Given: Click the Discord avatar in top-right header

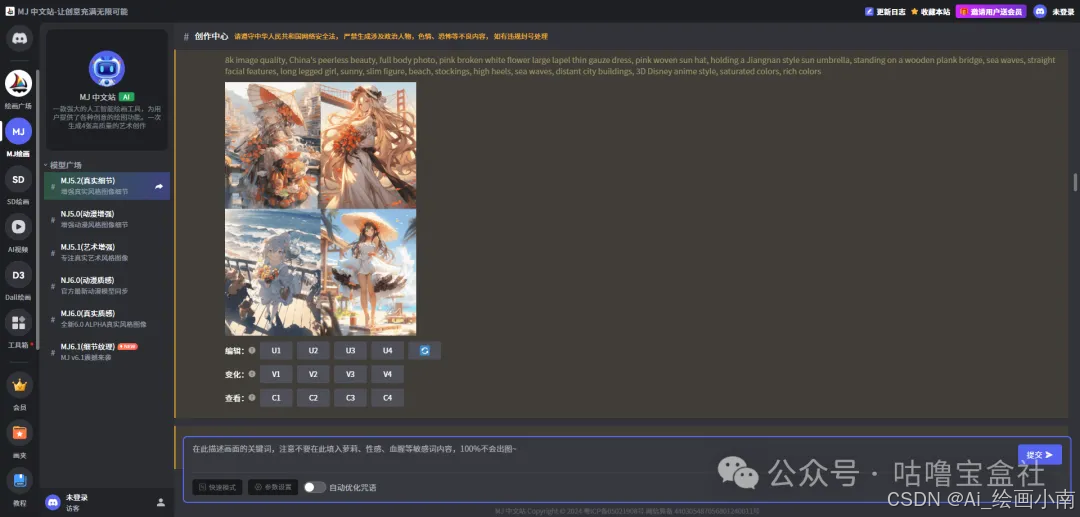Looking at the screenshot, I should click(1040, 11).
